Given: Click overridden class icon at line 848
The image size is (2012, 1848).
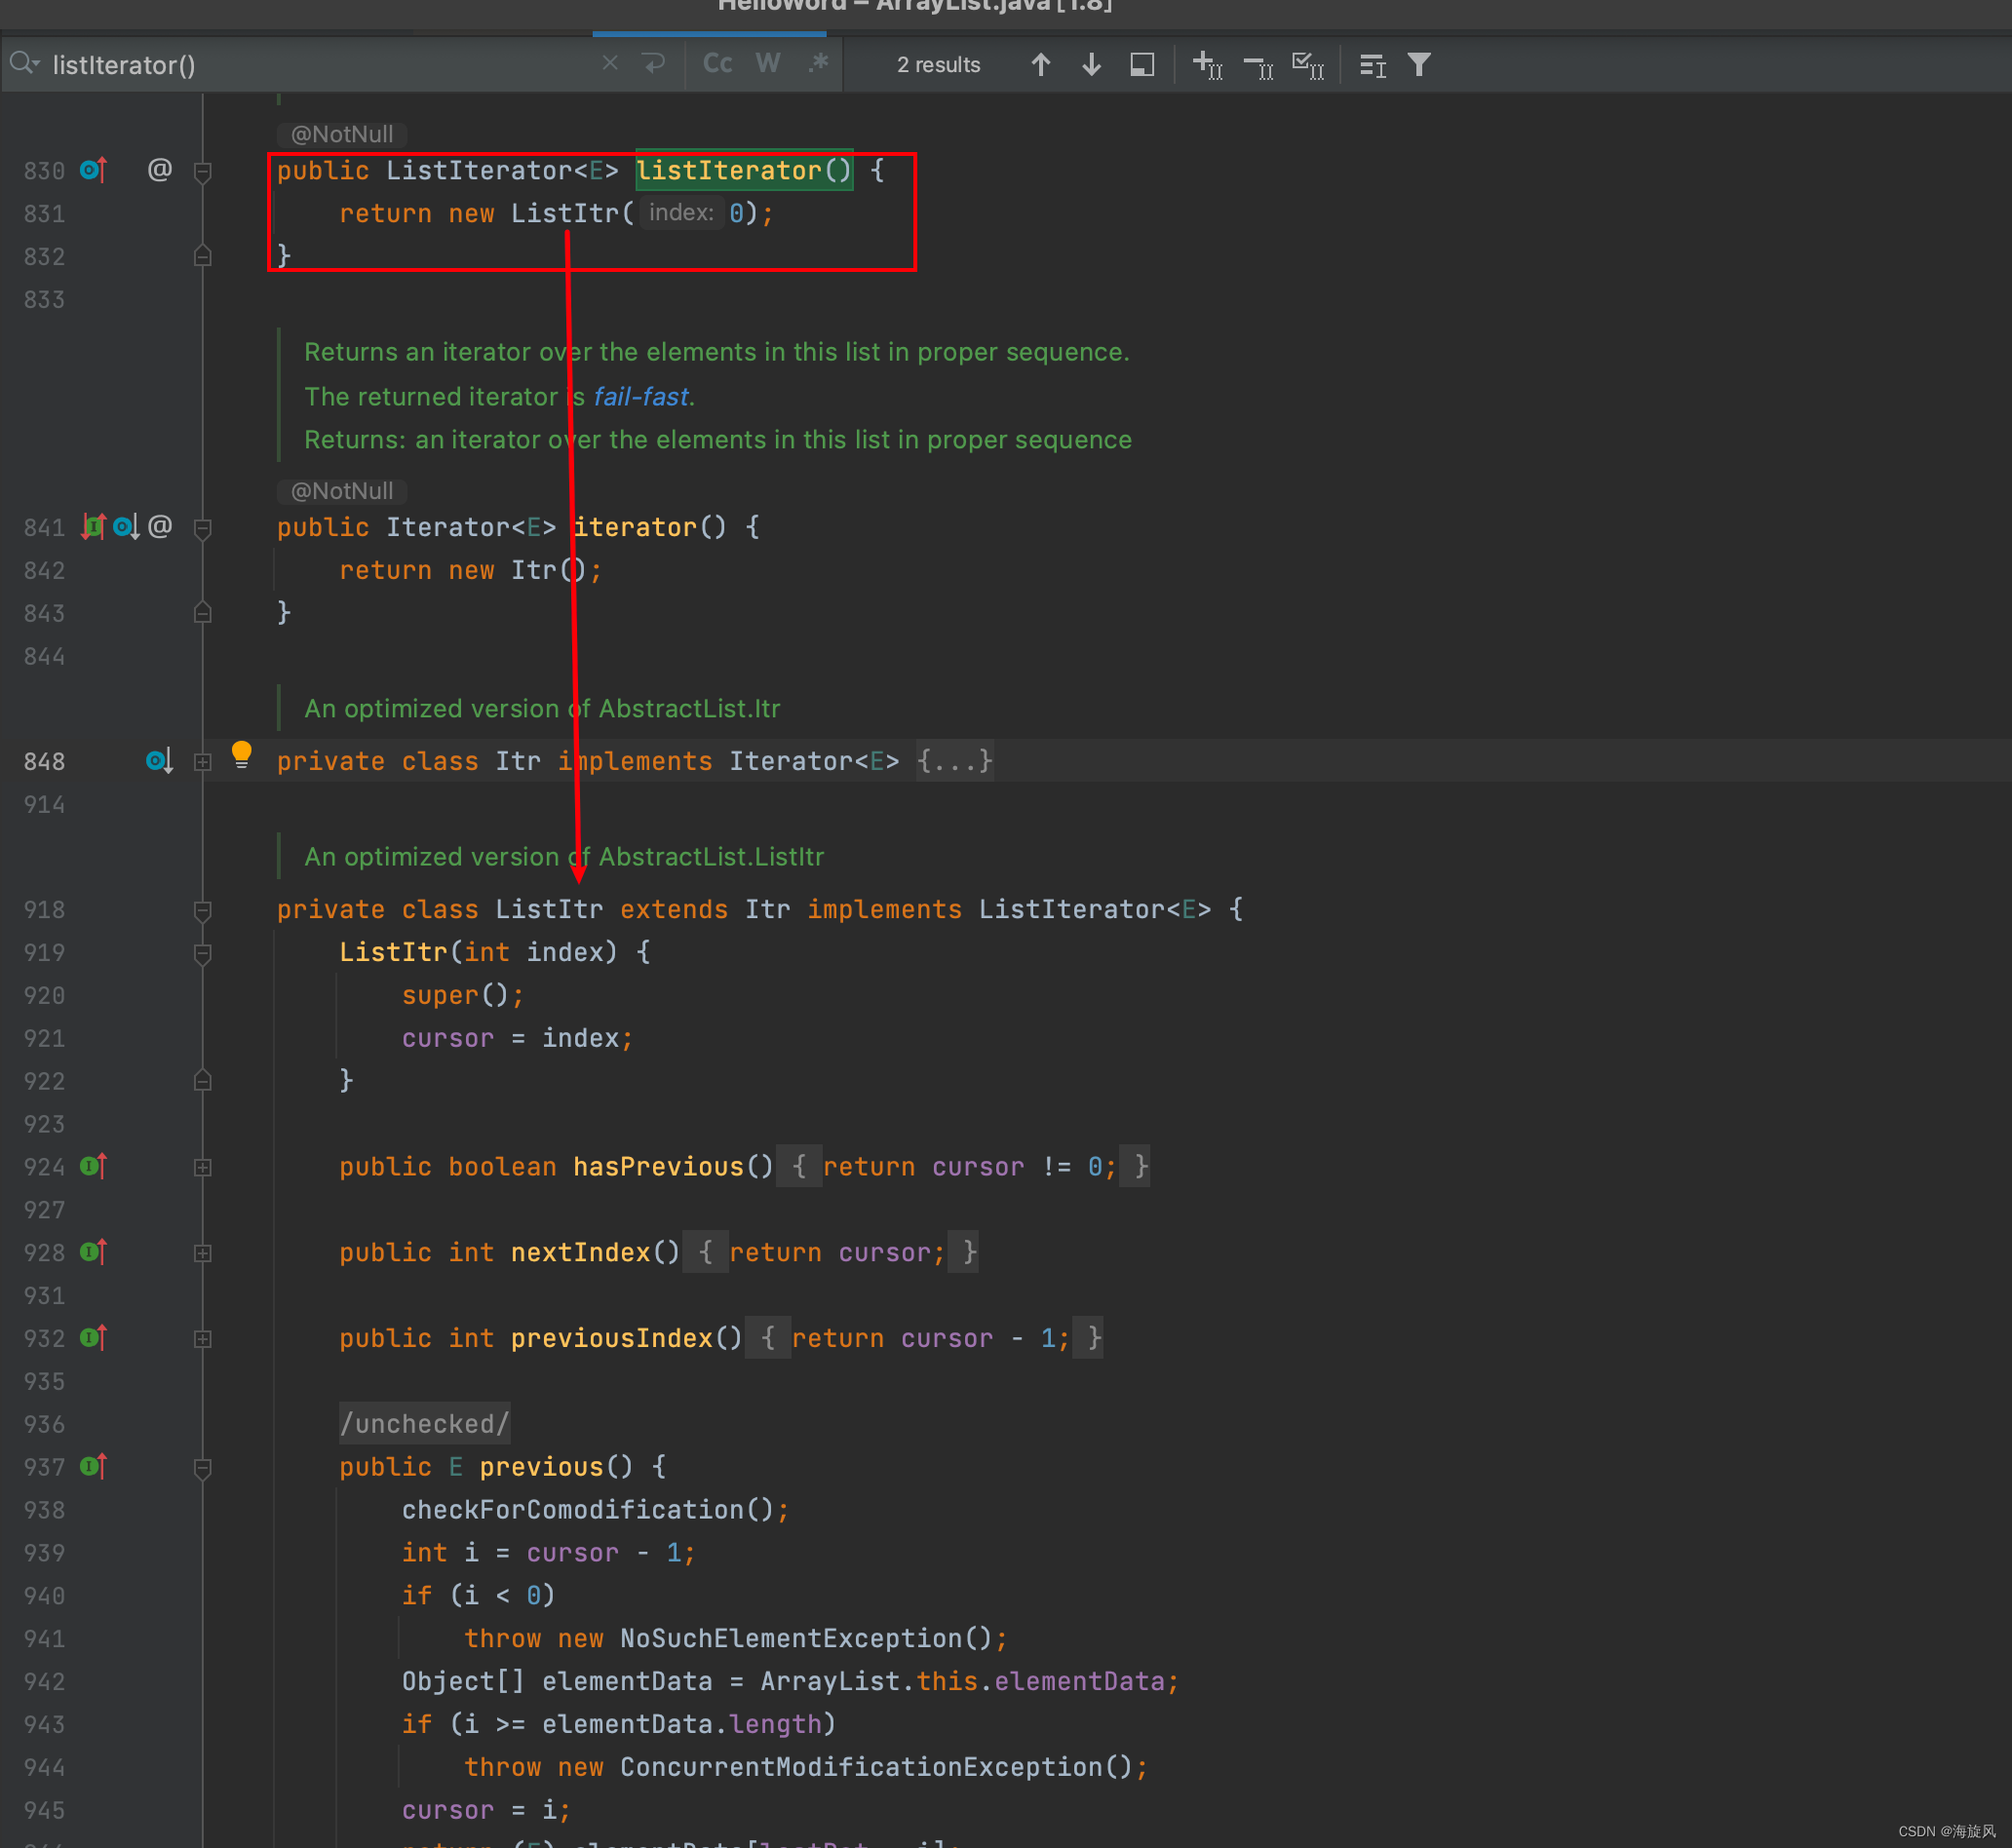Looking at the screenshot, I should [x=160, y=761].
